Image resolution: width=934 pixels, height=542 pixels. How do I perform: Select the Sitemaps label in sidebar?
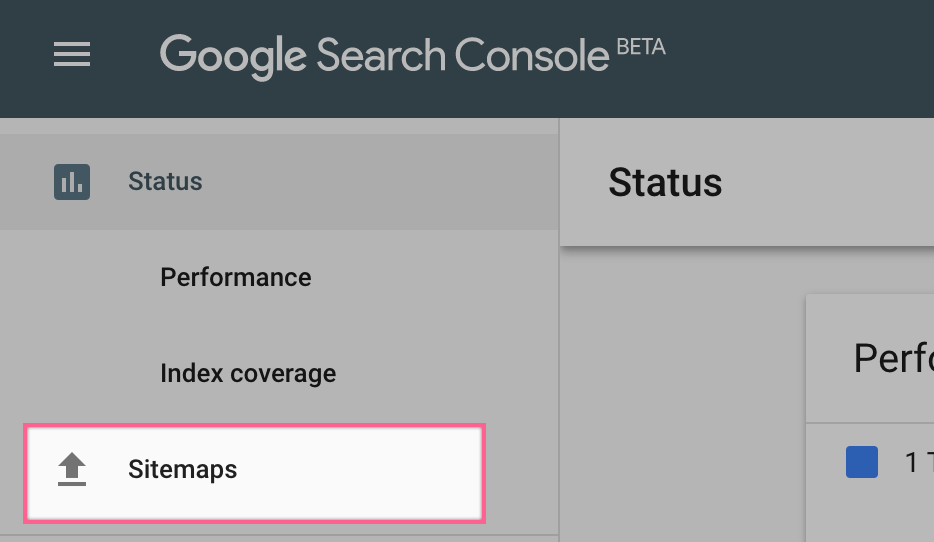pyautogui.click(x=182, y=469)
